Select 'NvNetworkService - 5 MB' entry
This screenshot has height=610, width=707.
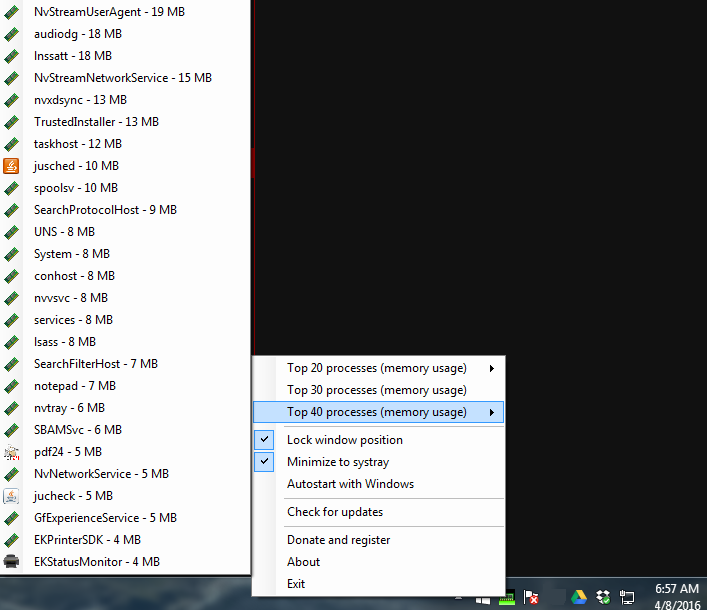coord(125,474)
